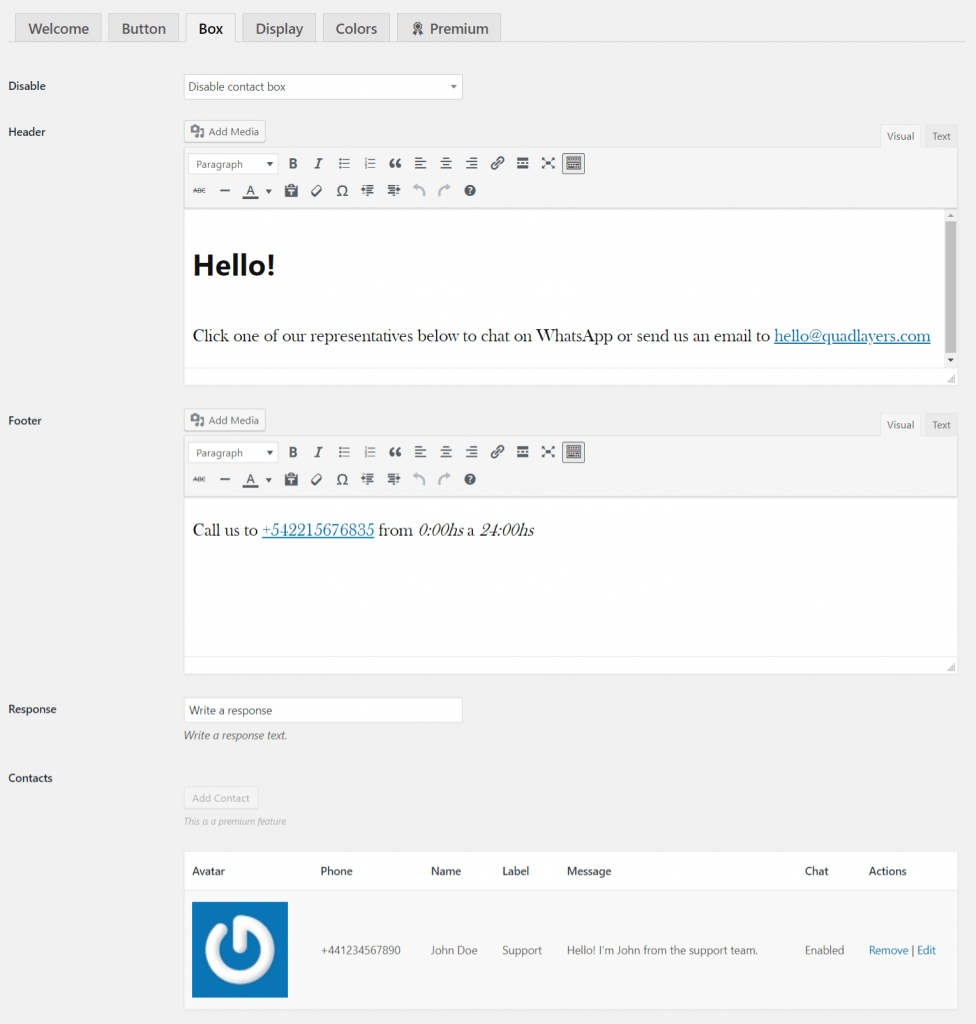This screenshot has width=976, height=1024.
Task: Open hello@quadlayers.com email link
Action: tap(852, 336)
